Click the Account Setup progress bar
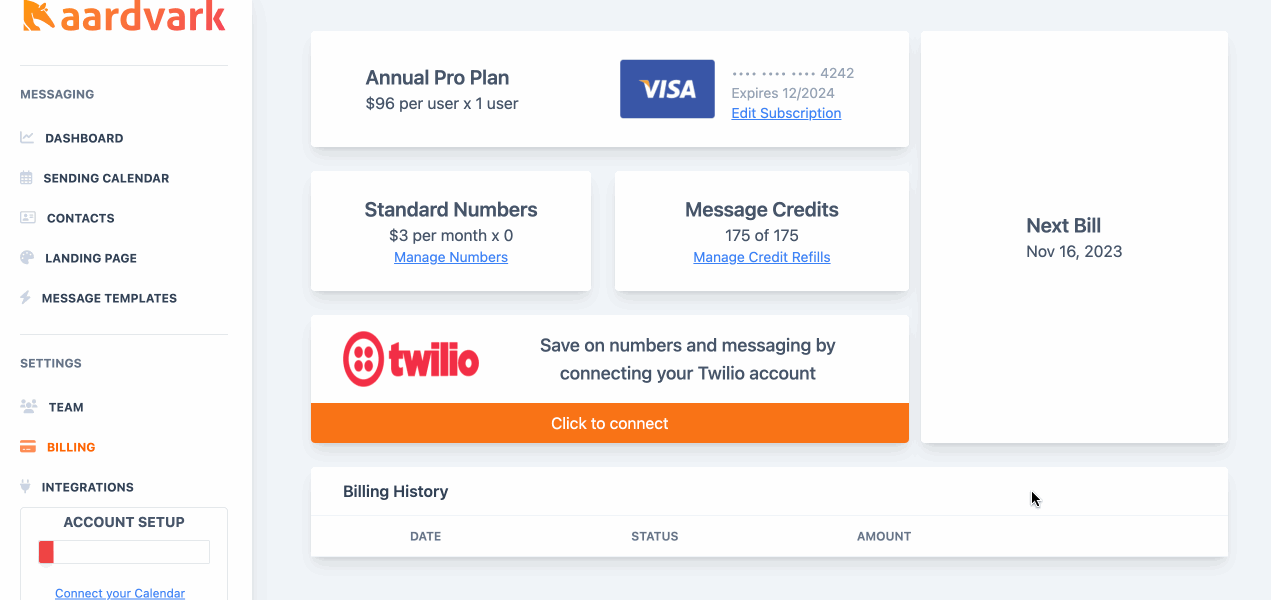1271x600 pixels. point(124,552)
